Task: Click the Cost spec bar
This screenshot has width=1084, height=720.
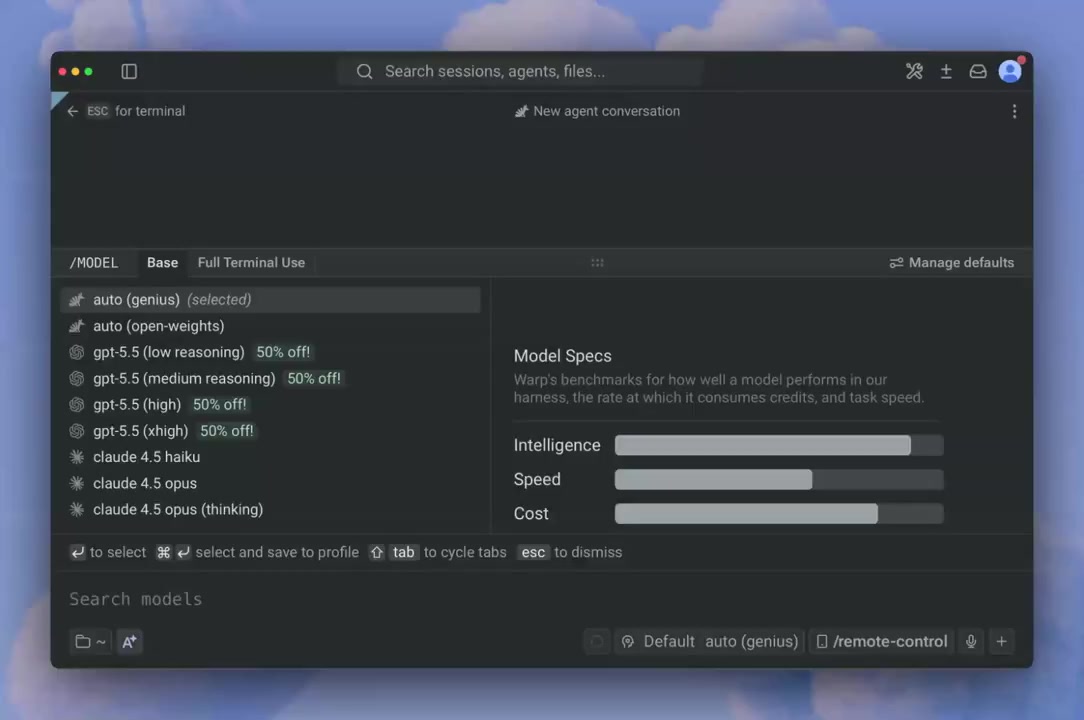Action: (x=778, y=514)
